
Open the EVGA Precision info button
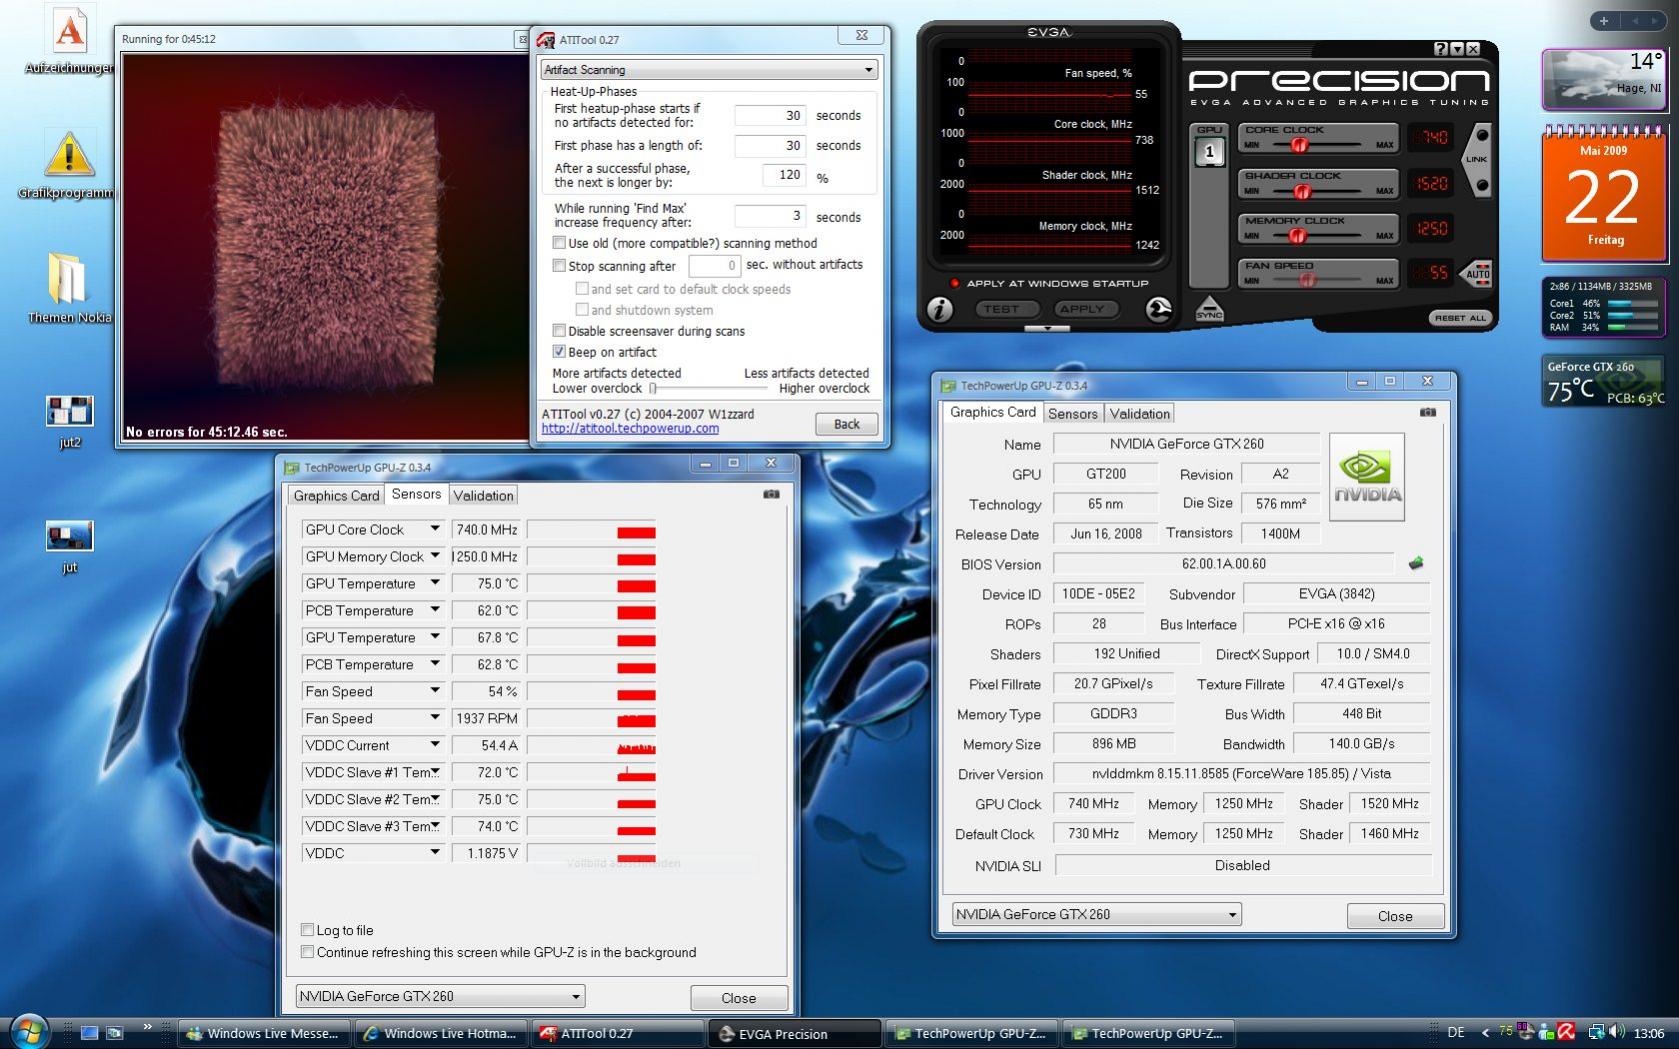[x=939, y=310]
